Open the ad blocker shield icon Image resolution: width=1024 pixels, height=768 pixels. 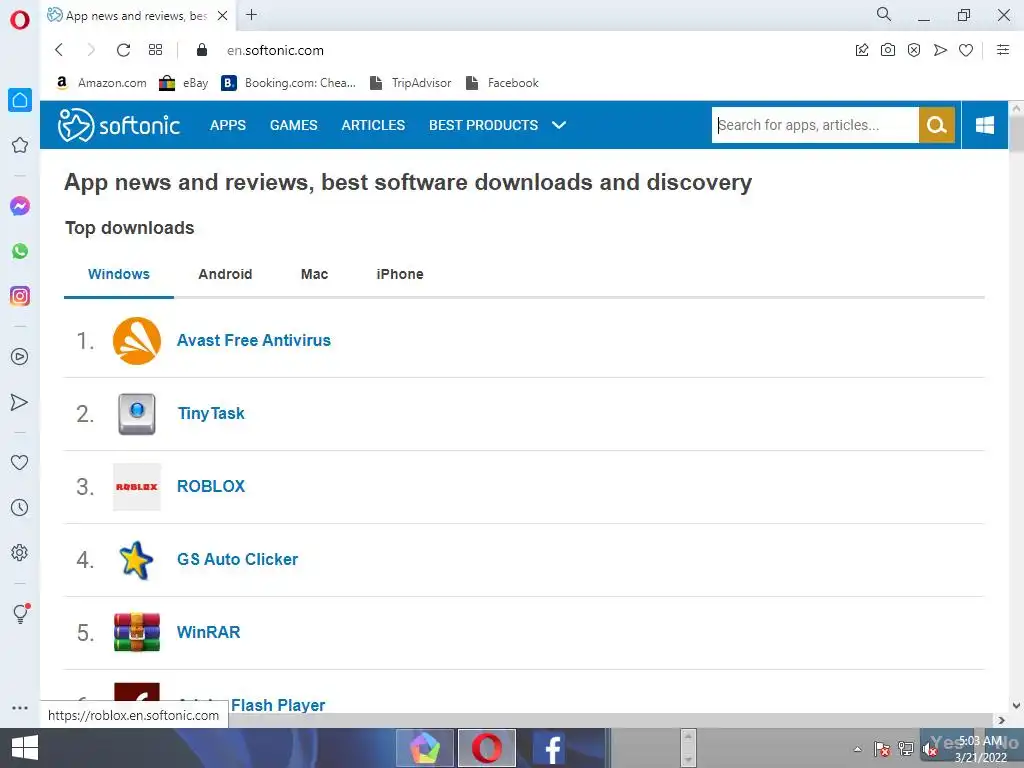click(914, 50)
